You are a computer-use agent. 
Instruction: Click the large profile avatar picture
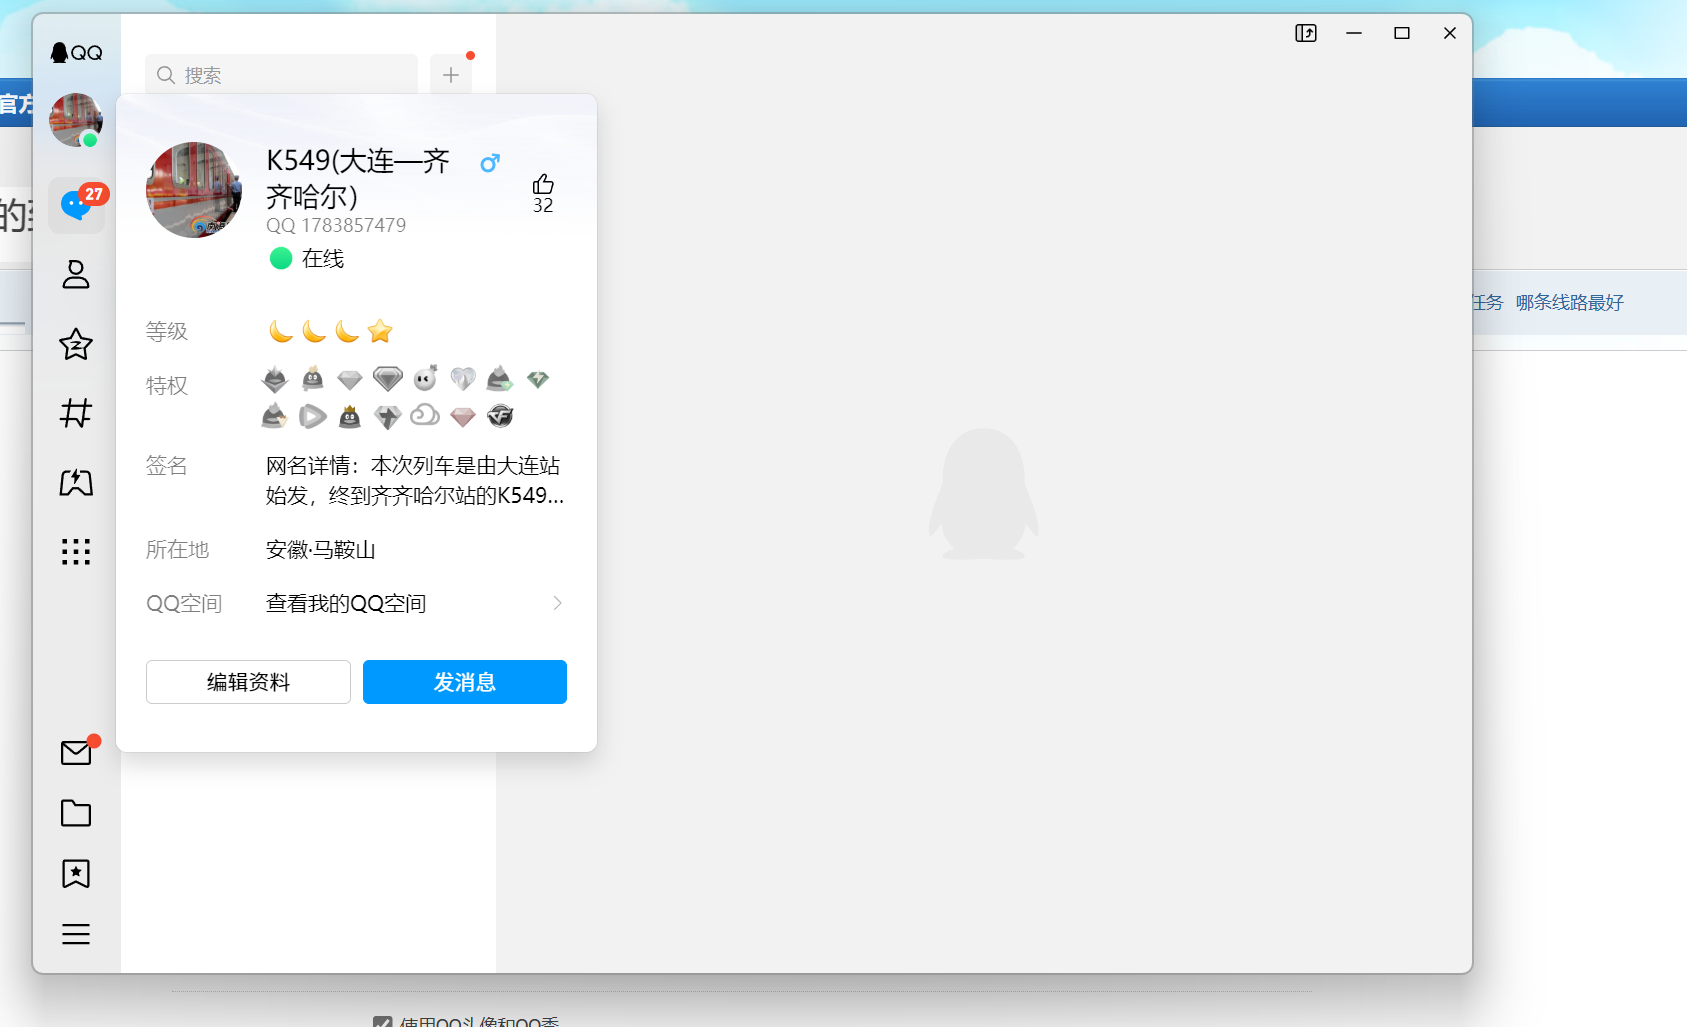pos(194,190)
